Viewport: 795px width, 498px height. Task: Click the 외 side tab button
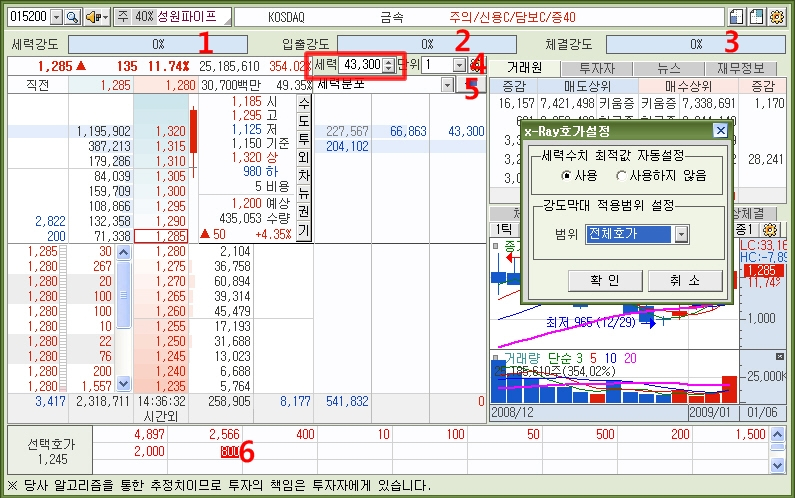pyautogui.click(x=304, y=158)
